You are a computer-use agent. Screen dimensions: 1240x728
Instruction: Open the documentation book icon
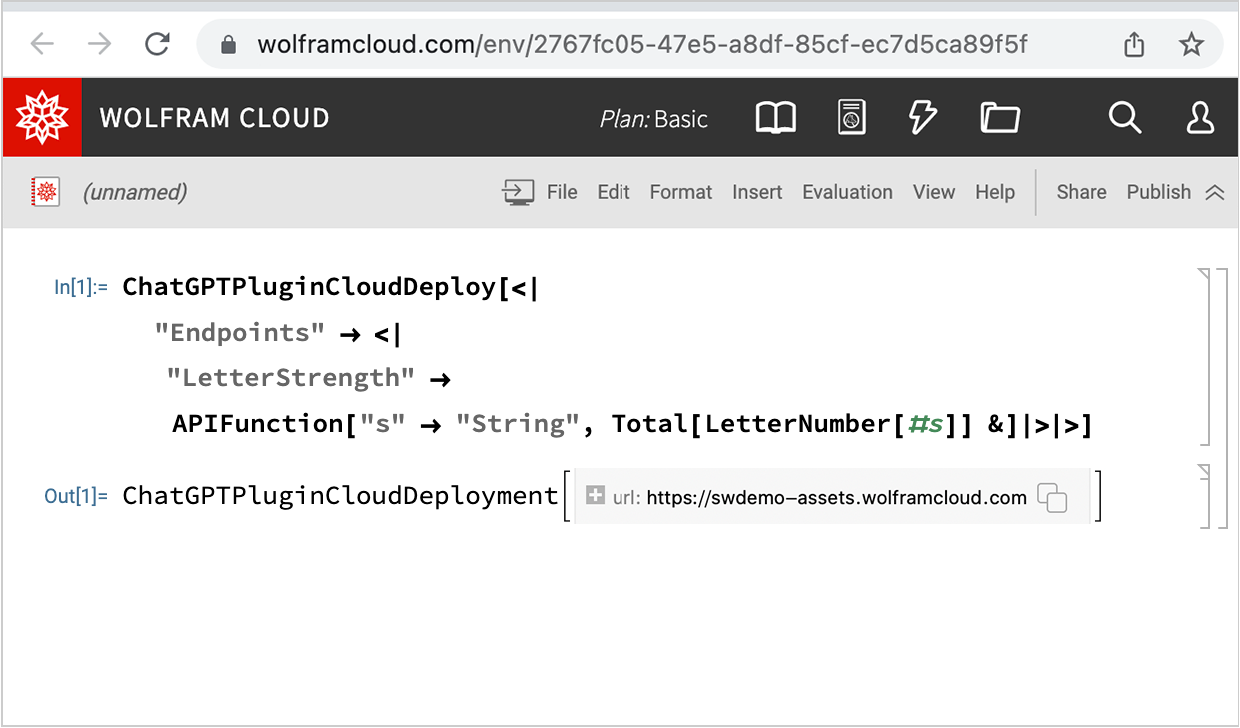coord(775,118)
